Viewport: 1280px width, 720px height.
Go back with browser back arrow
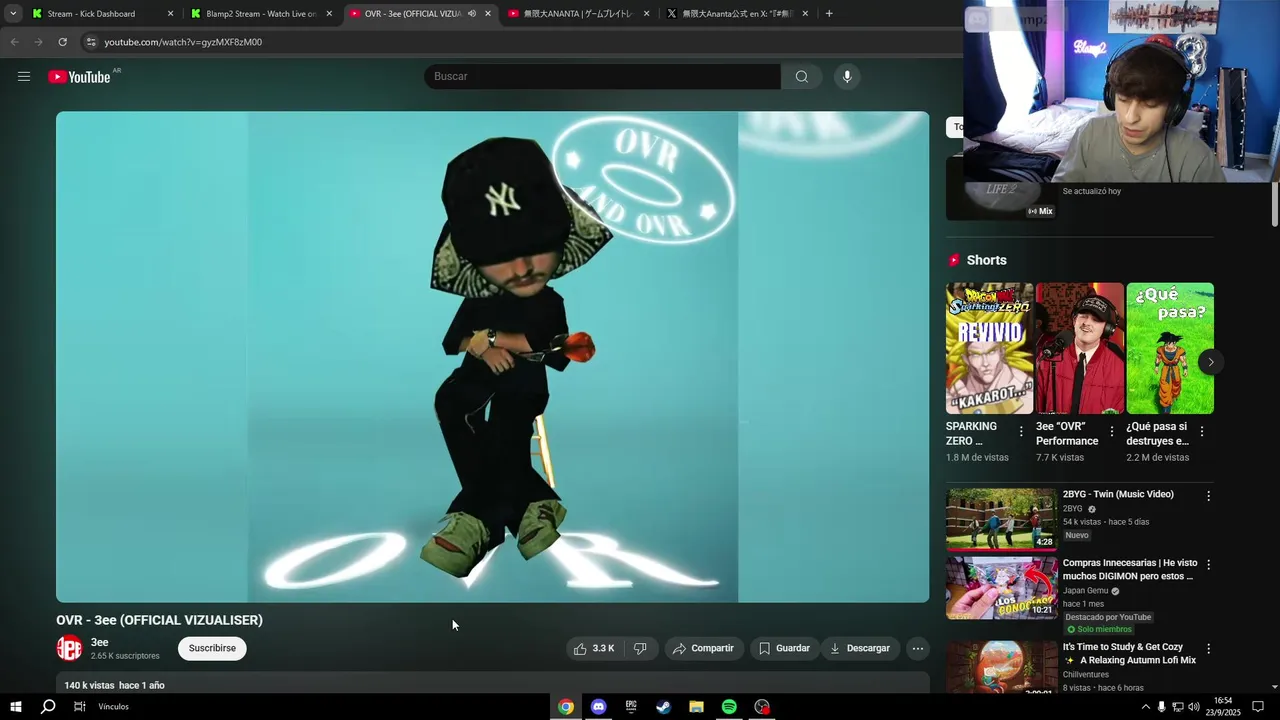(14, 42)
